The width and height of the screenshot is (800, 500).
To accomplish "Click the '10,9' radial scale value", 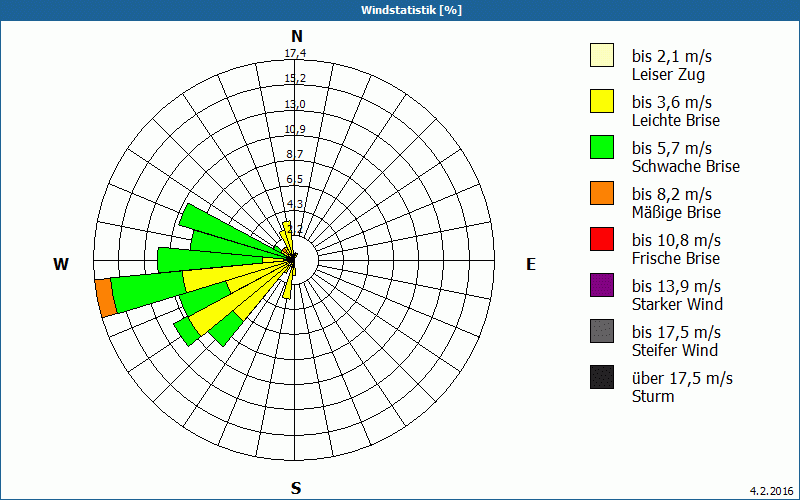I will [295, 129].
